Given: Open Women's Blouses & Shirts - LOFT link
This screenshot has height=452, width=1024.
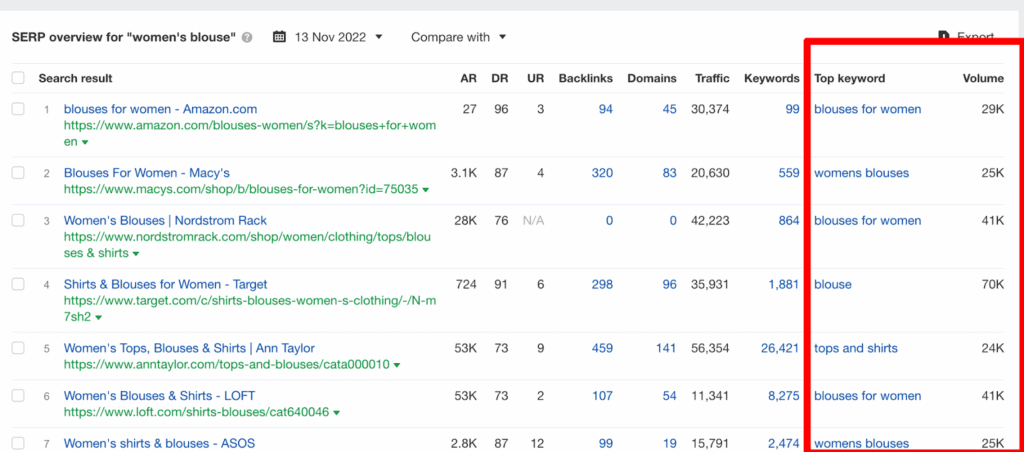Looking at the screenshot, I should (159, 396).
